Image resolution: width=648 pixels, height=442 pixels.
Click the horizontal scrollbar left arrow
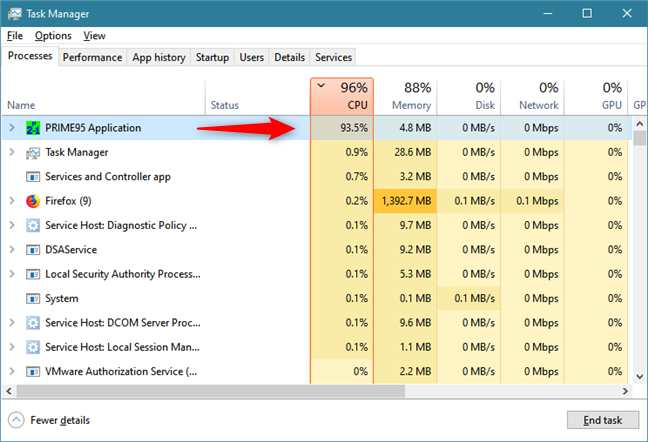click(x=9, y=391)
